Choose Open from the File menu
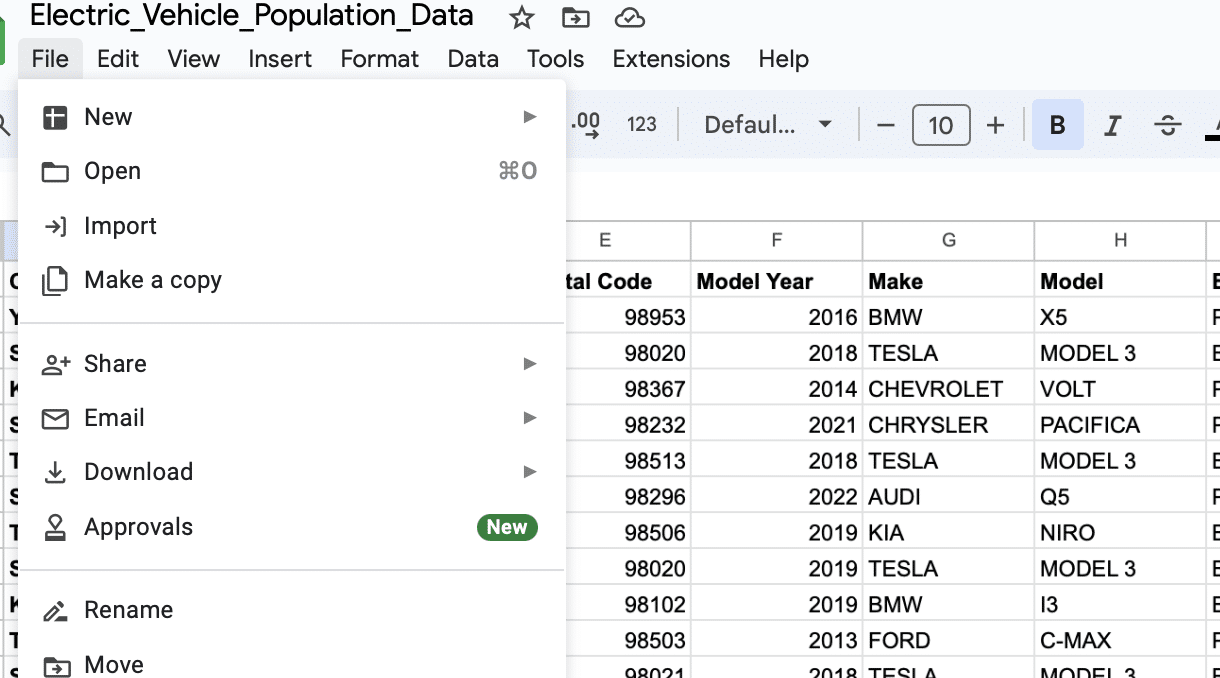 point(292,172)
